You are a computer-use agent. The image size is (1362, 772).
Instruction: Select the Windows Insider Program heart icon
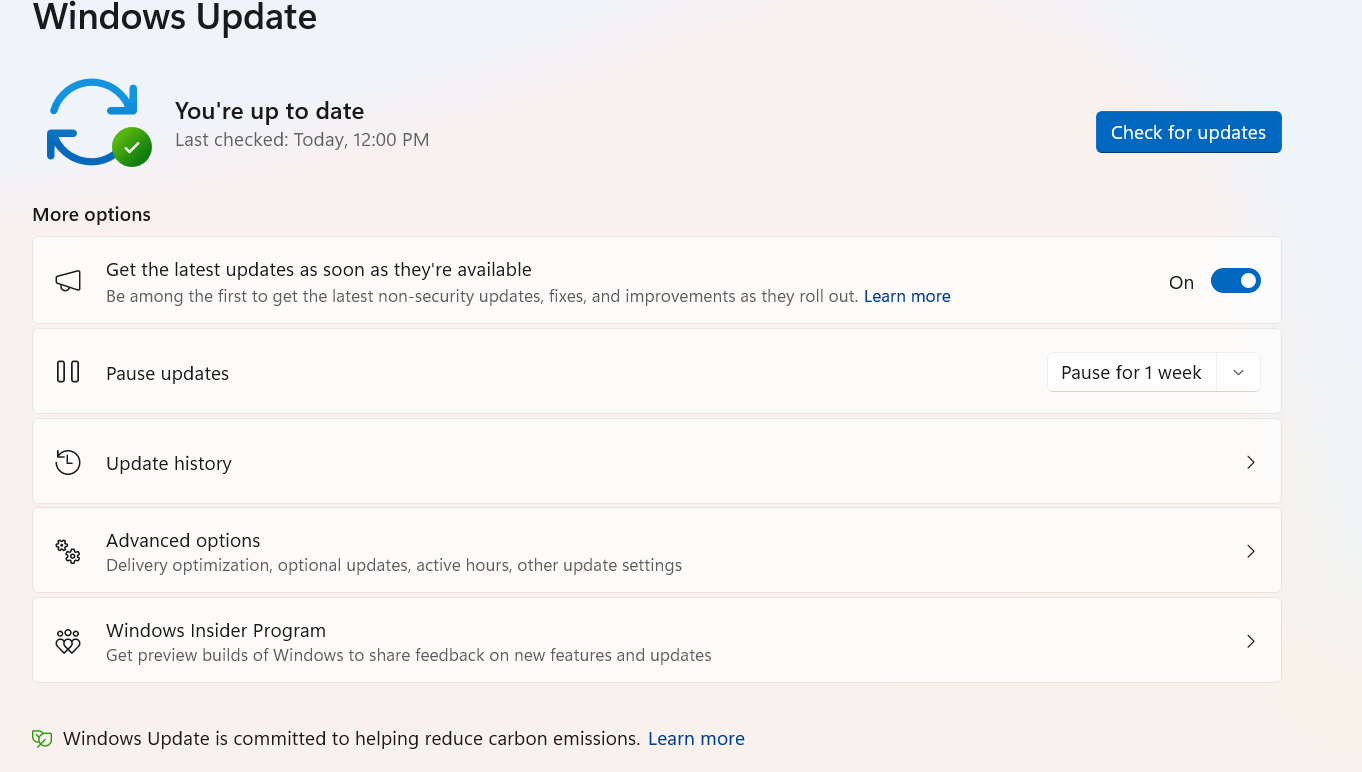click(x=67, y=641)
